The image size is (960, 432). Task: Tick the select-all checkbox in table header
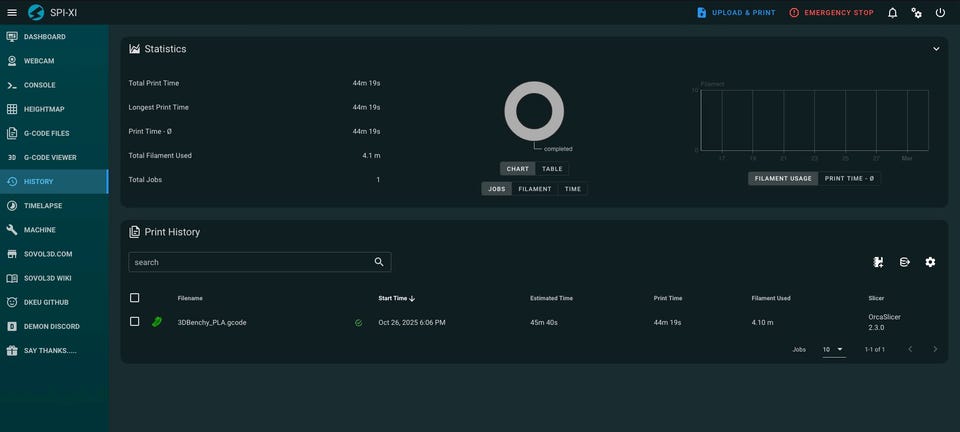point(135,298)
